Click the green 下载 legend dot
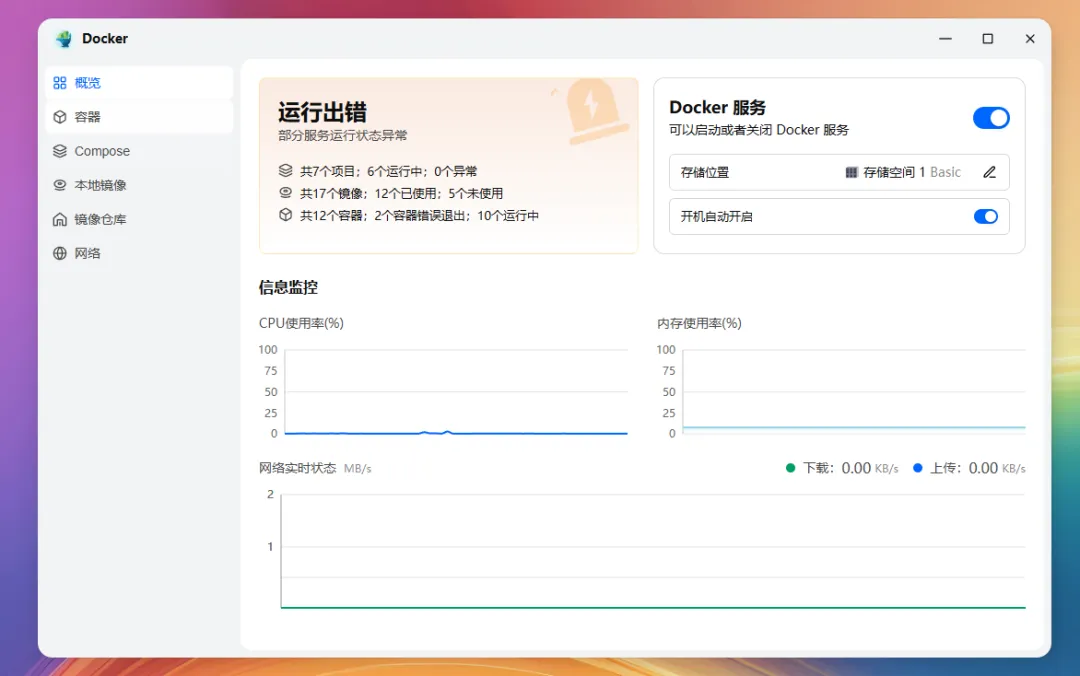1080x676 pixels. 790,468
